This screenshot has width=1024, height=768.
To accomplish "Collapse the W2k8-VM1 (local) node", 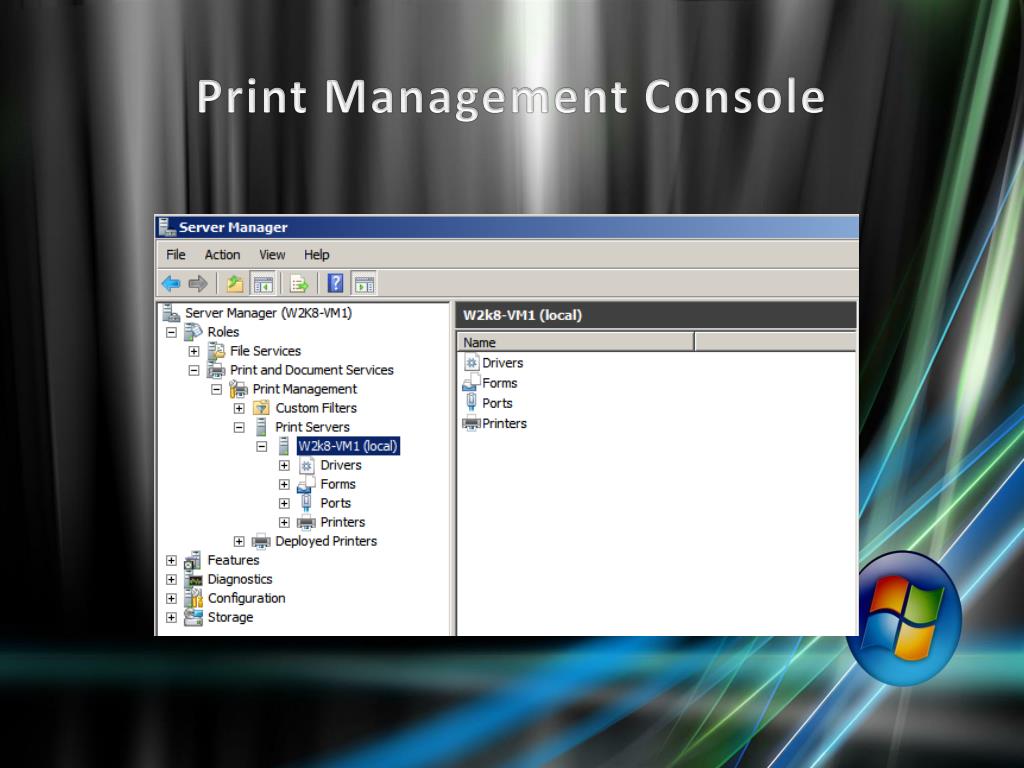I will 261,446.
